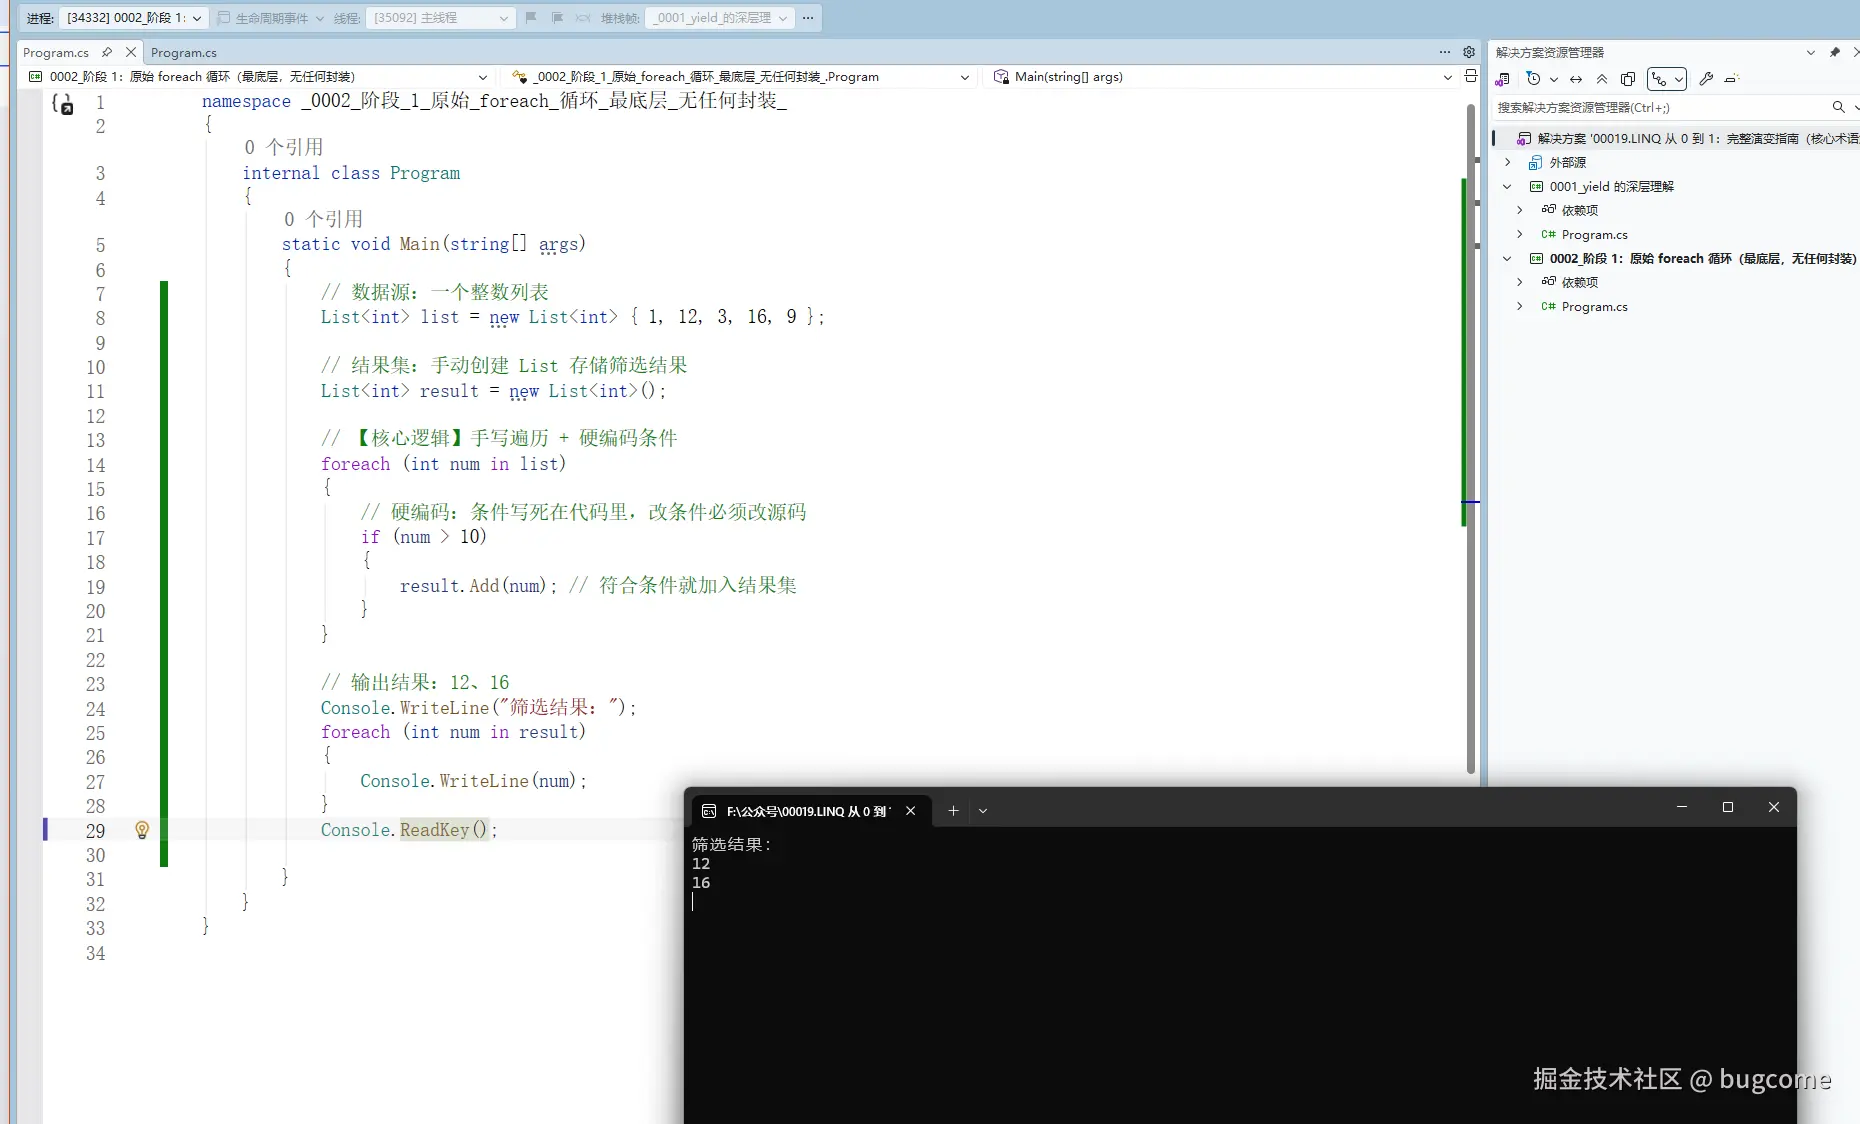Click the first thread flag icon
This screenshot has height=1124, width=1860.
(x=531, y=18)
